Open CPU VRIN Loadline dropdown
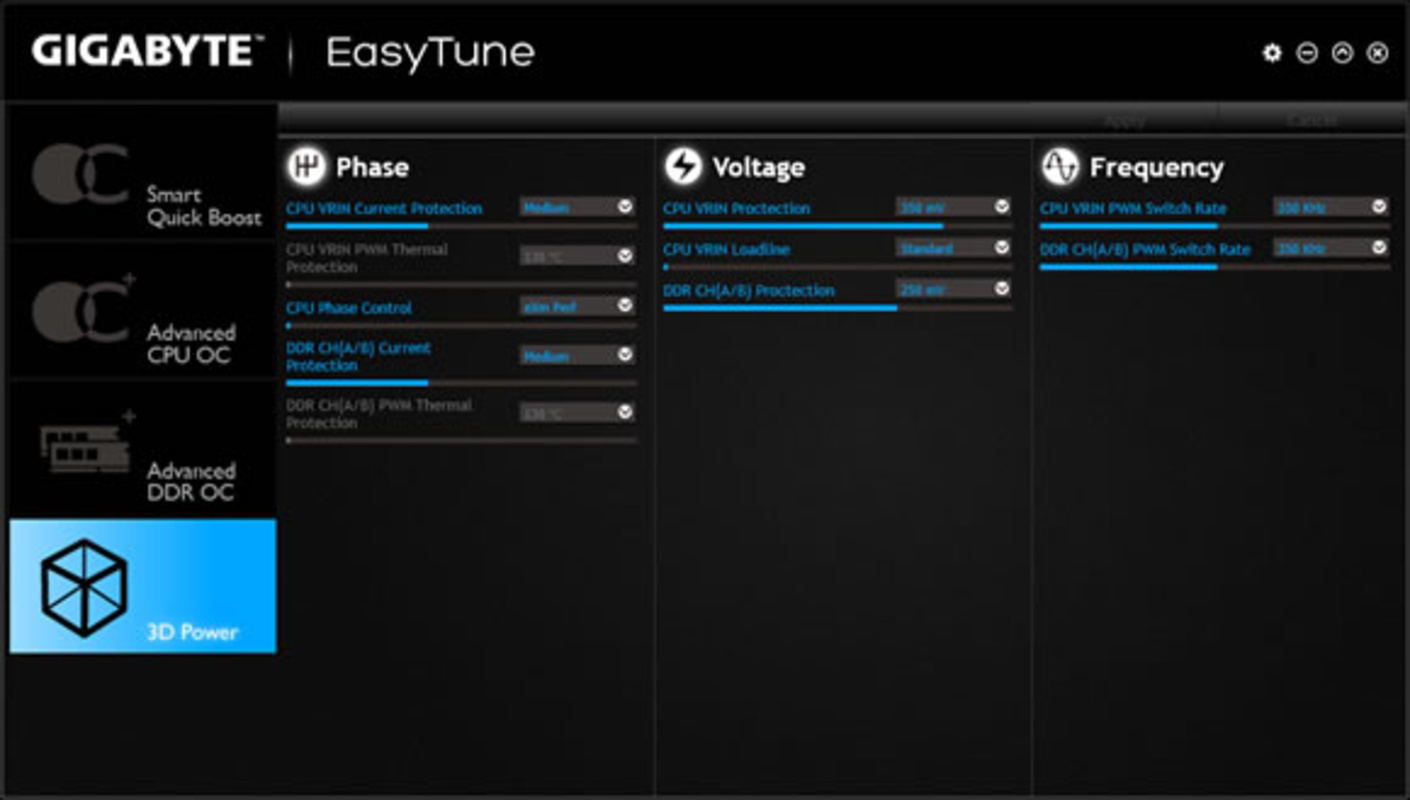This screenshot has height=800, width=1410. coord(954,248)
